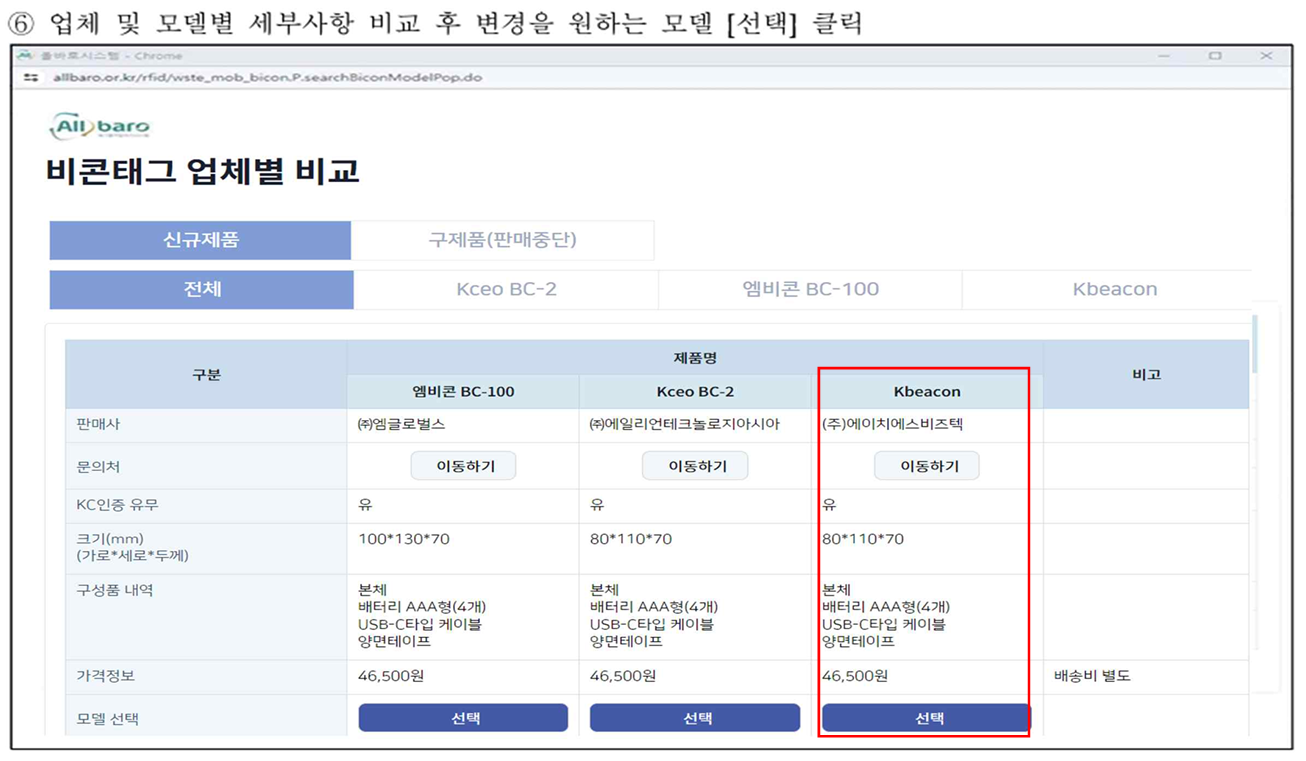This screenshot has width=1306, height=761.
Task: Click the site info icon beside URL
Action: coord(31,77)
